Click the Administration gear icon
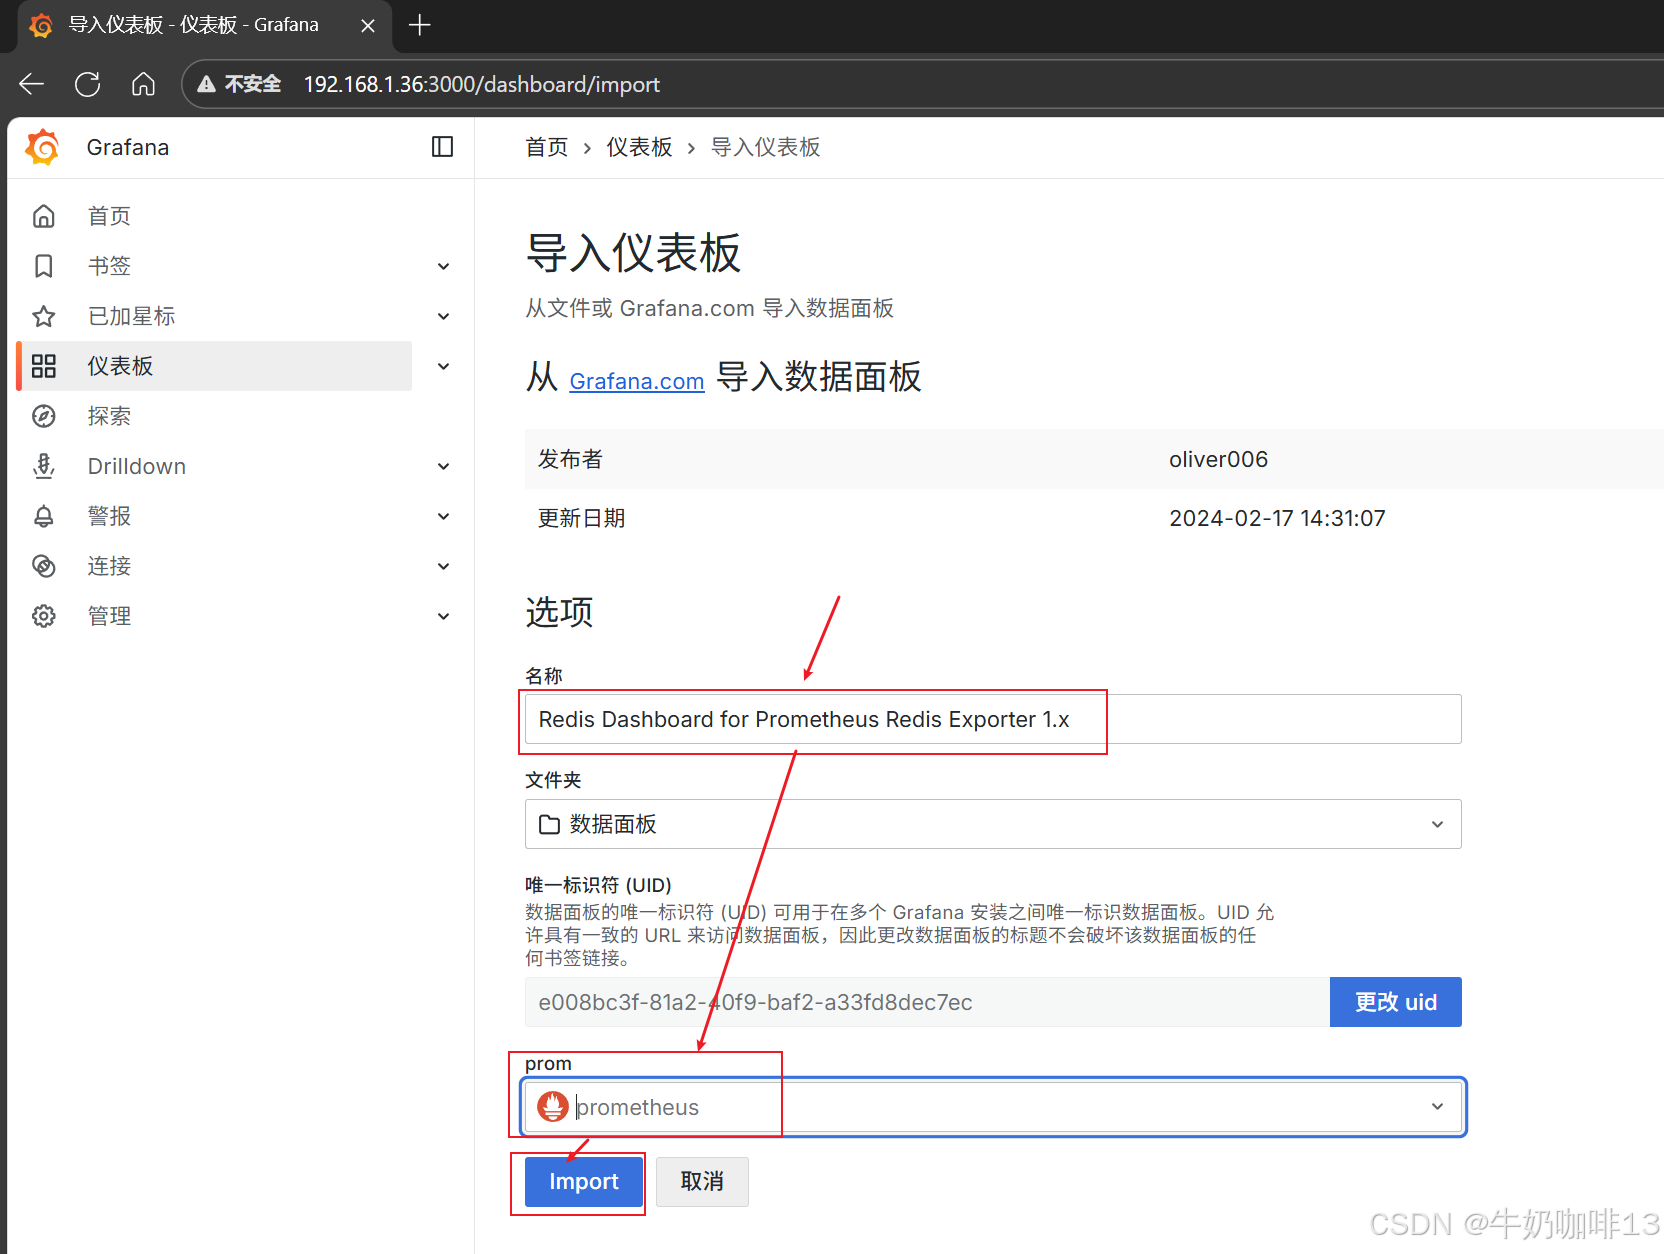 point(44,616)
